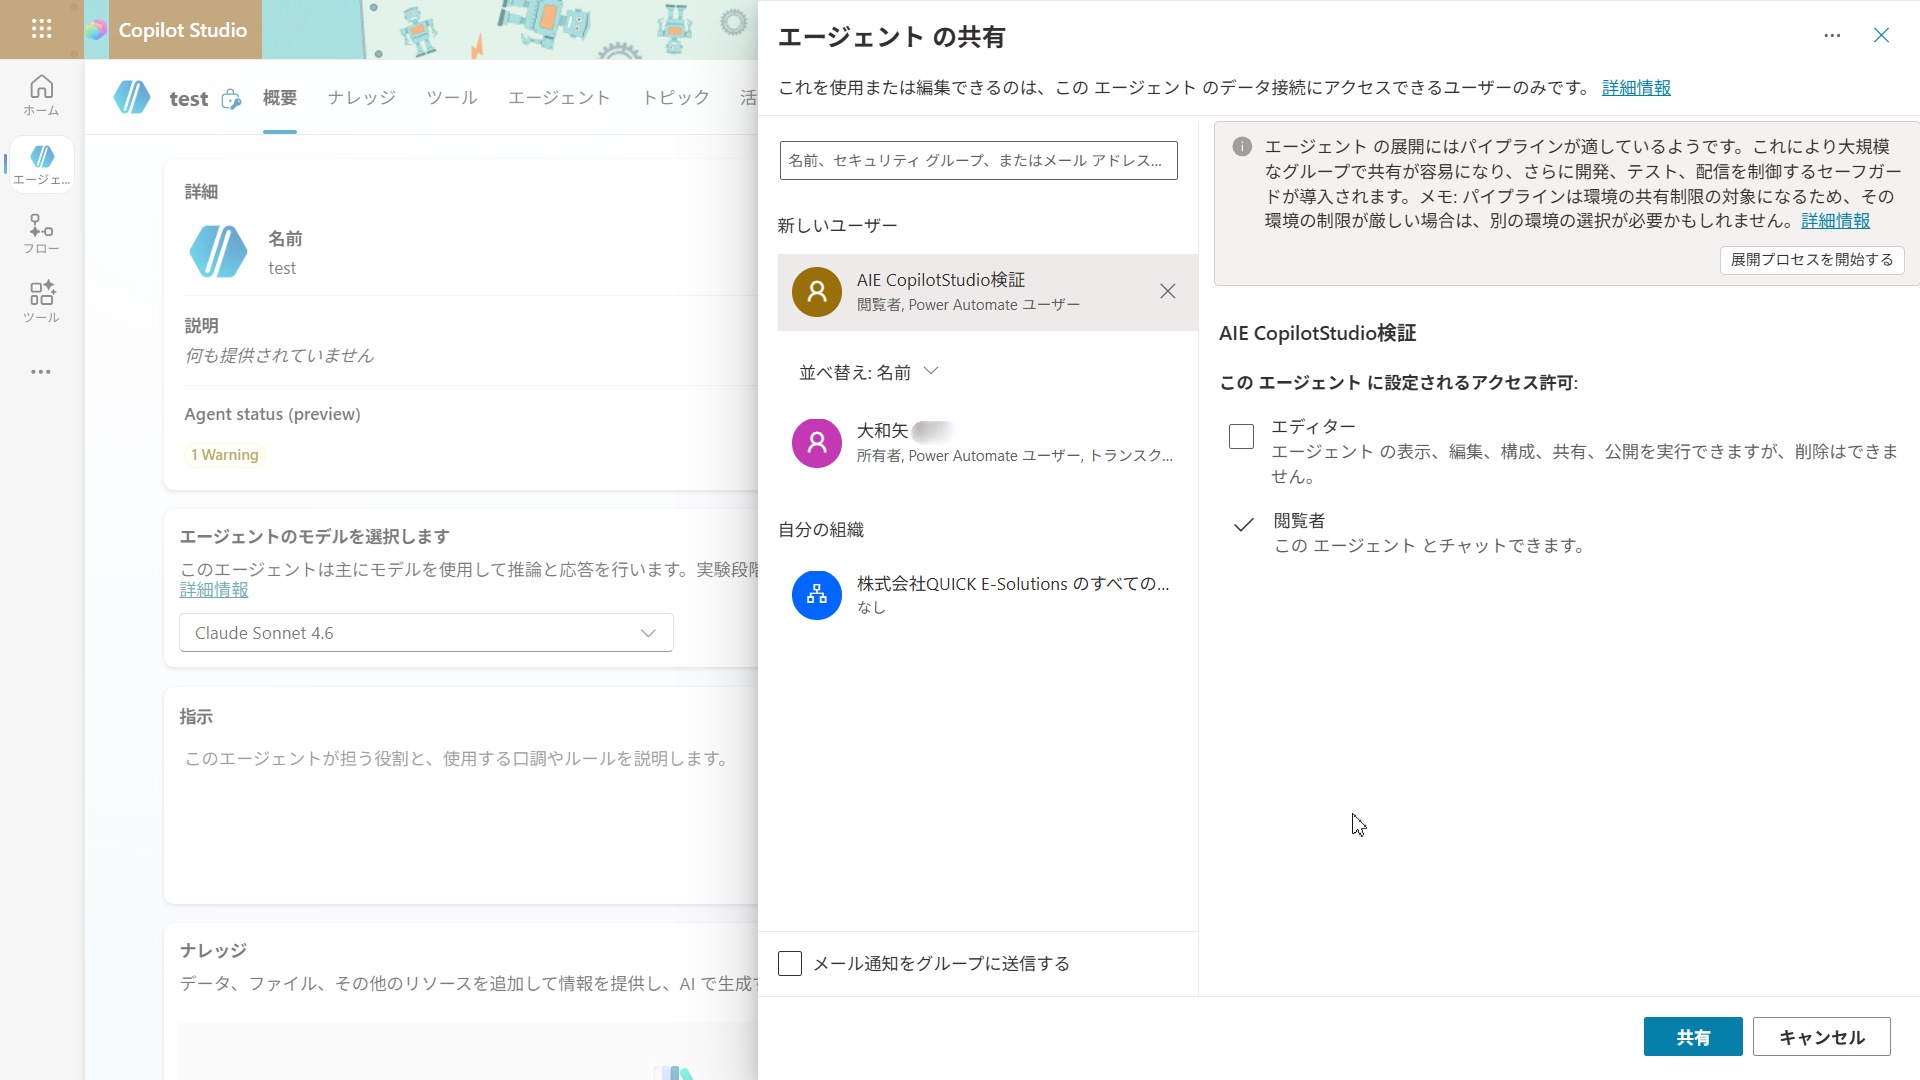
Task: Click the test agent logo icon
Action: [x=132, y=97]
